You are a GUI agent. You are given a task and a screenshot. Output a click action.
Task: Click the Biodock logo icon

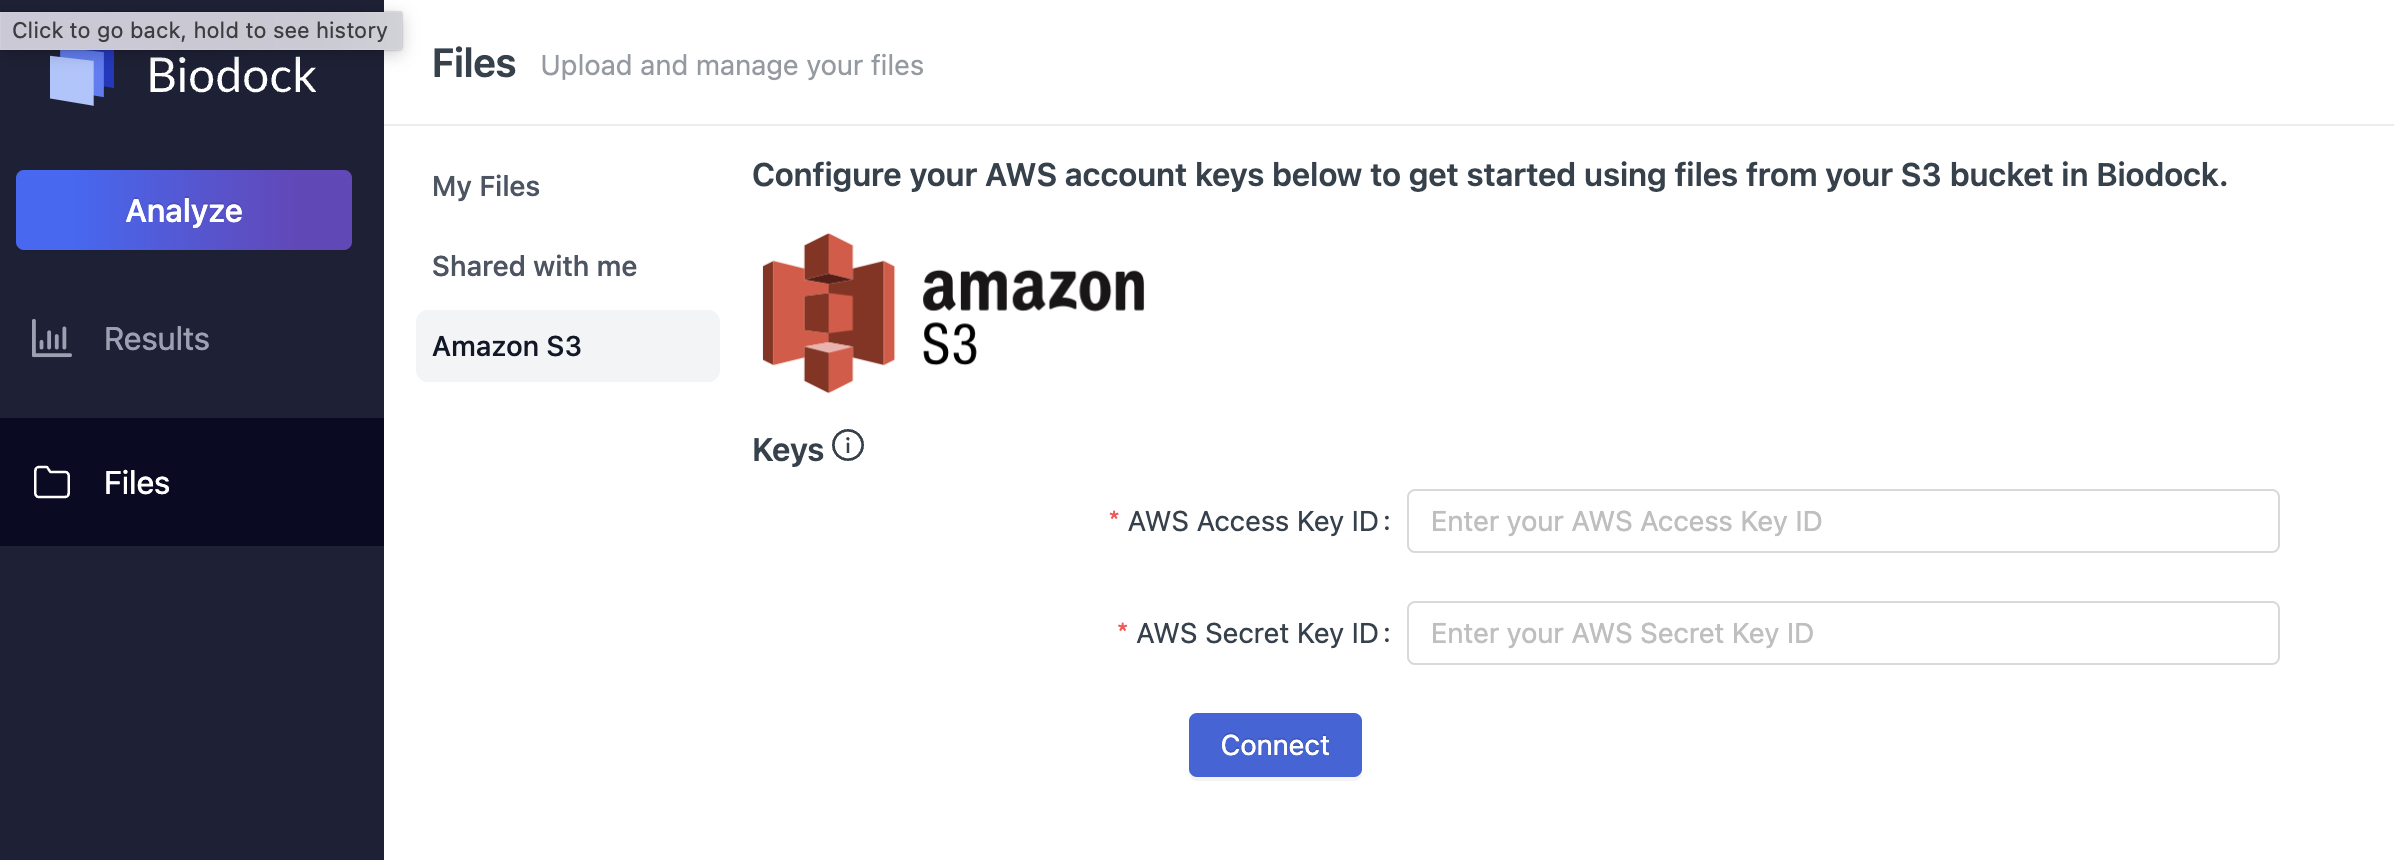pos(82,77)
